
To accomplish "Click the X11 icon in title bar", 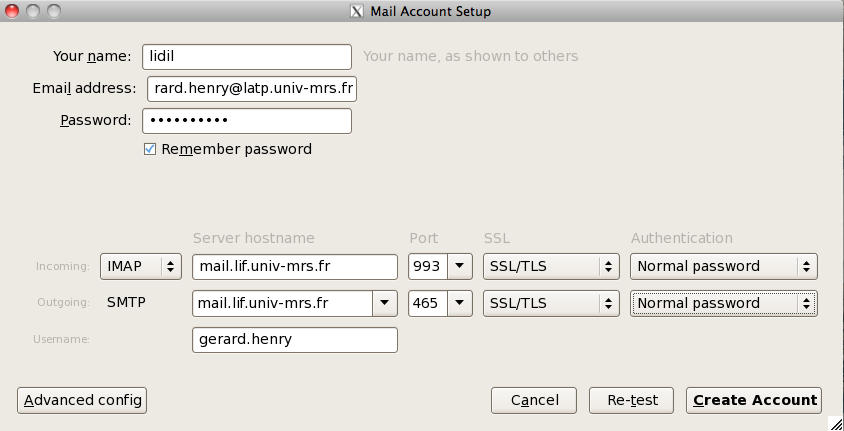I will (x=356, y=11).
